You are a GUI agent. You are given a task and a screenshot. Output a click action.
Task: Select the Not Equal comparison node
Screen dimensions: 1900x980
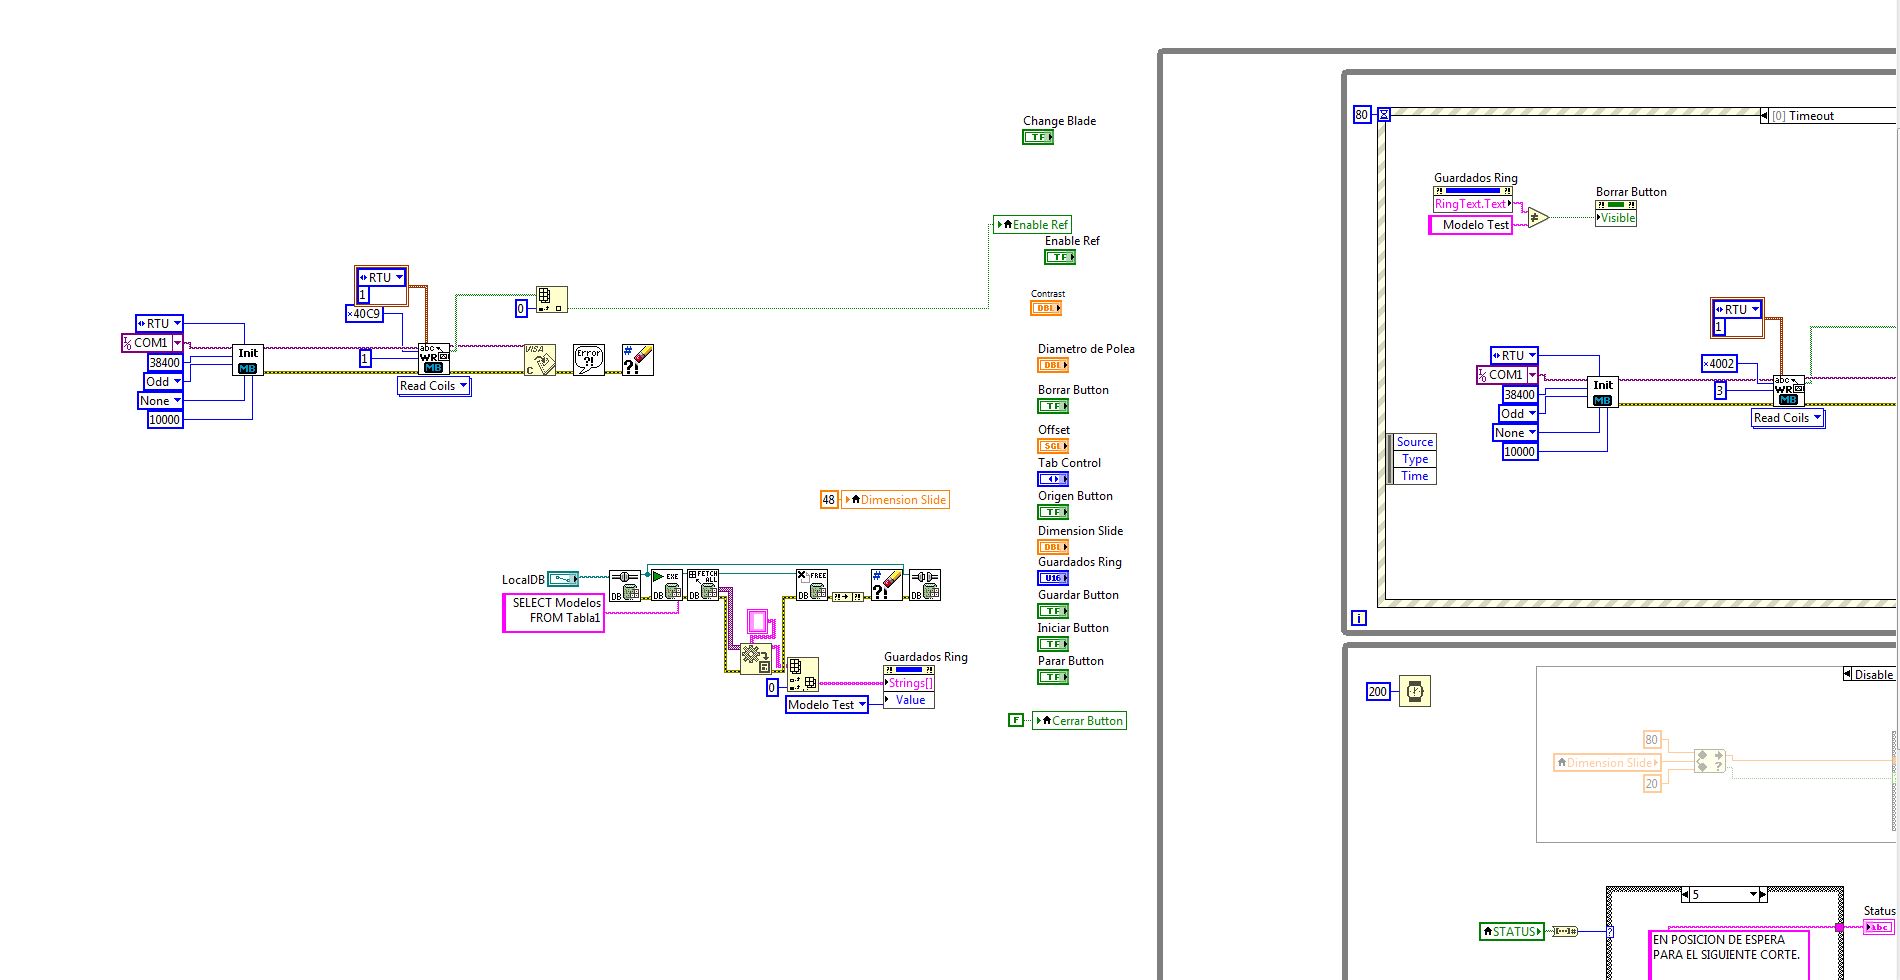1538,217
